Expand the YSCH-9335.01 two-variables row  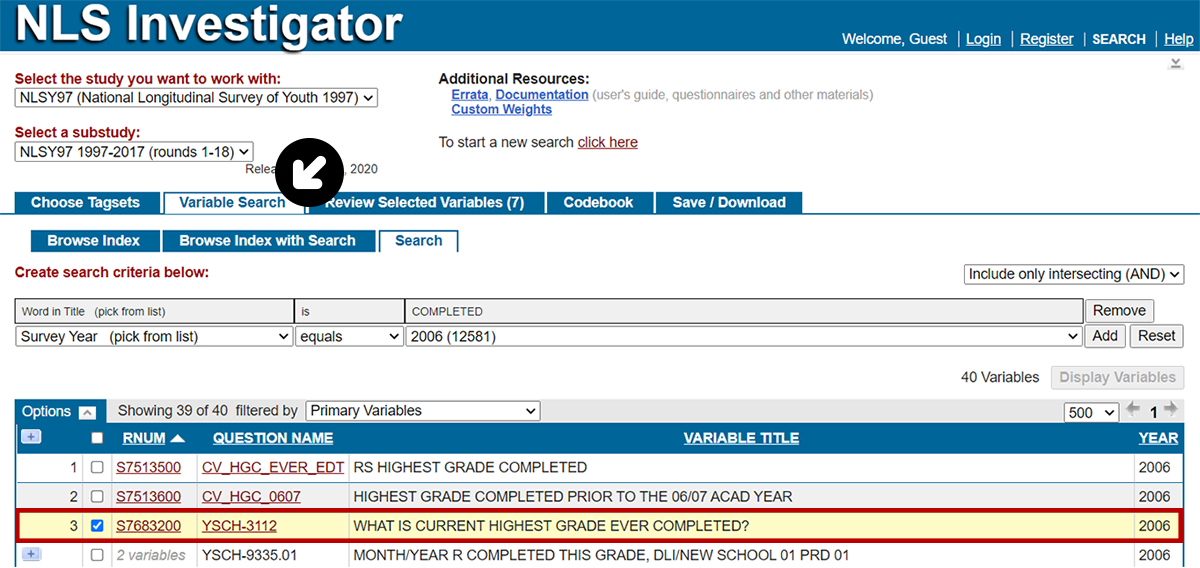(30, 554)
